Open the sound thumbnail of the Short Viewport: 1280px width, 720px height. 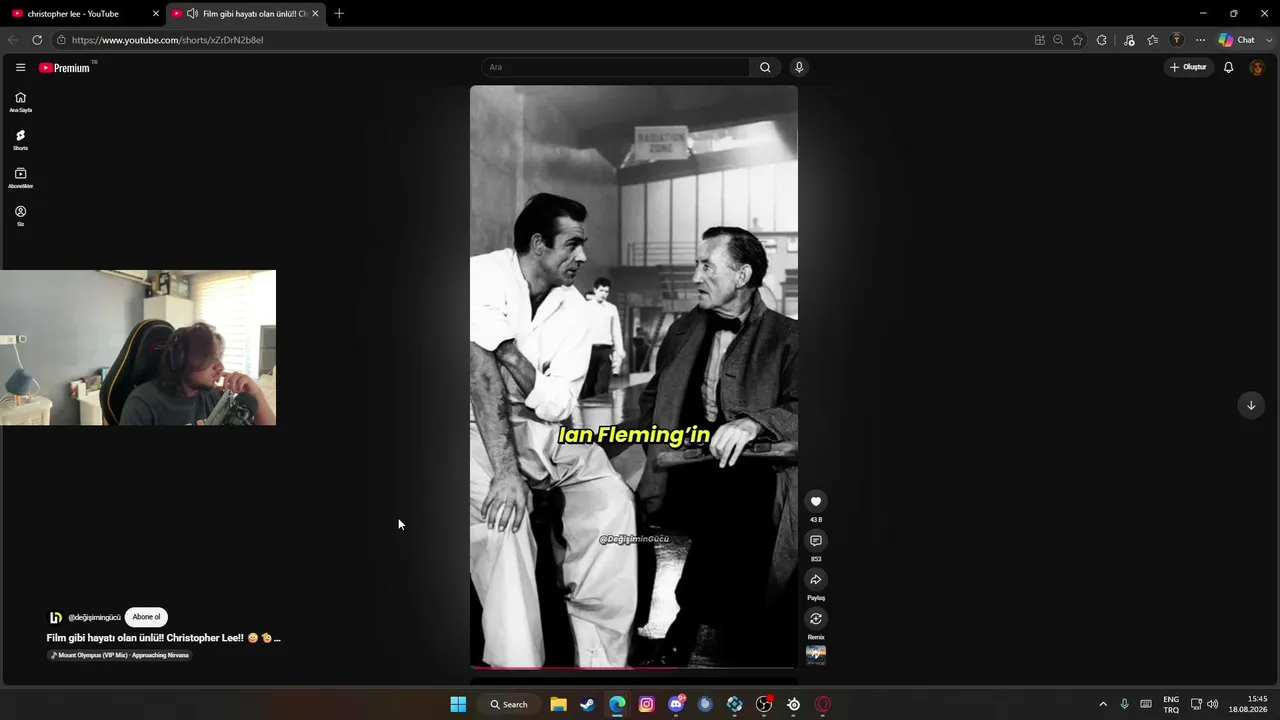click(x=816, y=655)
